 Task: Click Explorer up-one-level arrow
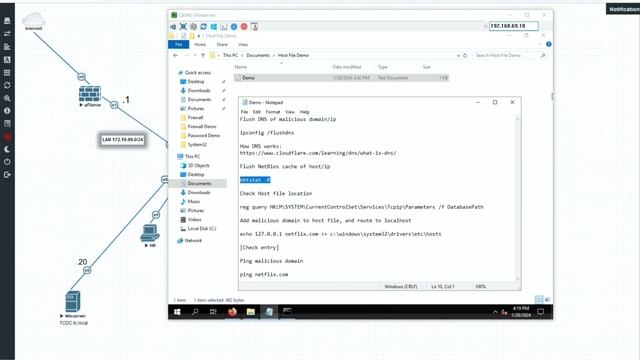click(203, 55)
